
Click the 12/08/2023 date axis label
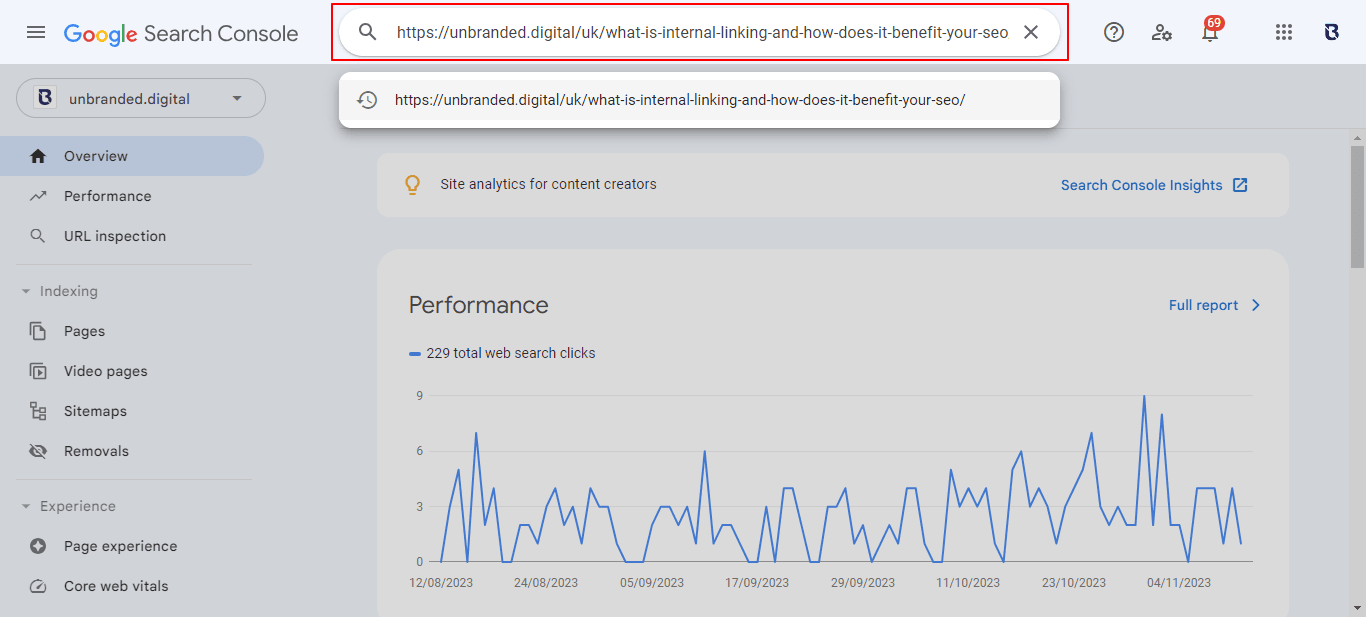(441, 582)
